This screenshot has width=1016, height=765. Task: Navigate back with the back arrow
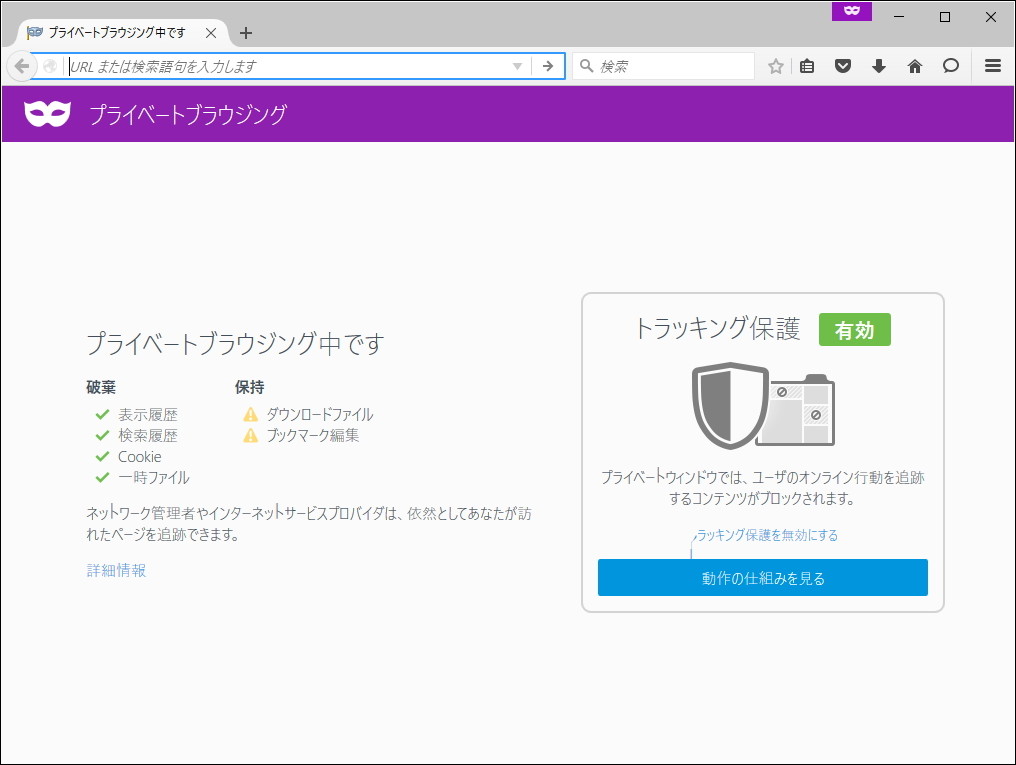tap(21, 66)
